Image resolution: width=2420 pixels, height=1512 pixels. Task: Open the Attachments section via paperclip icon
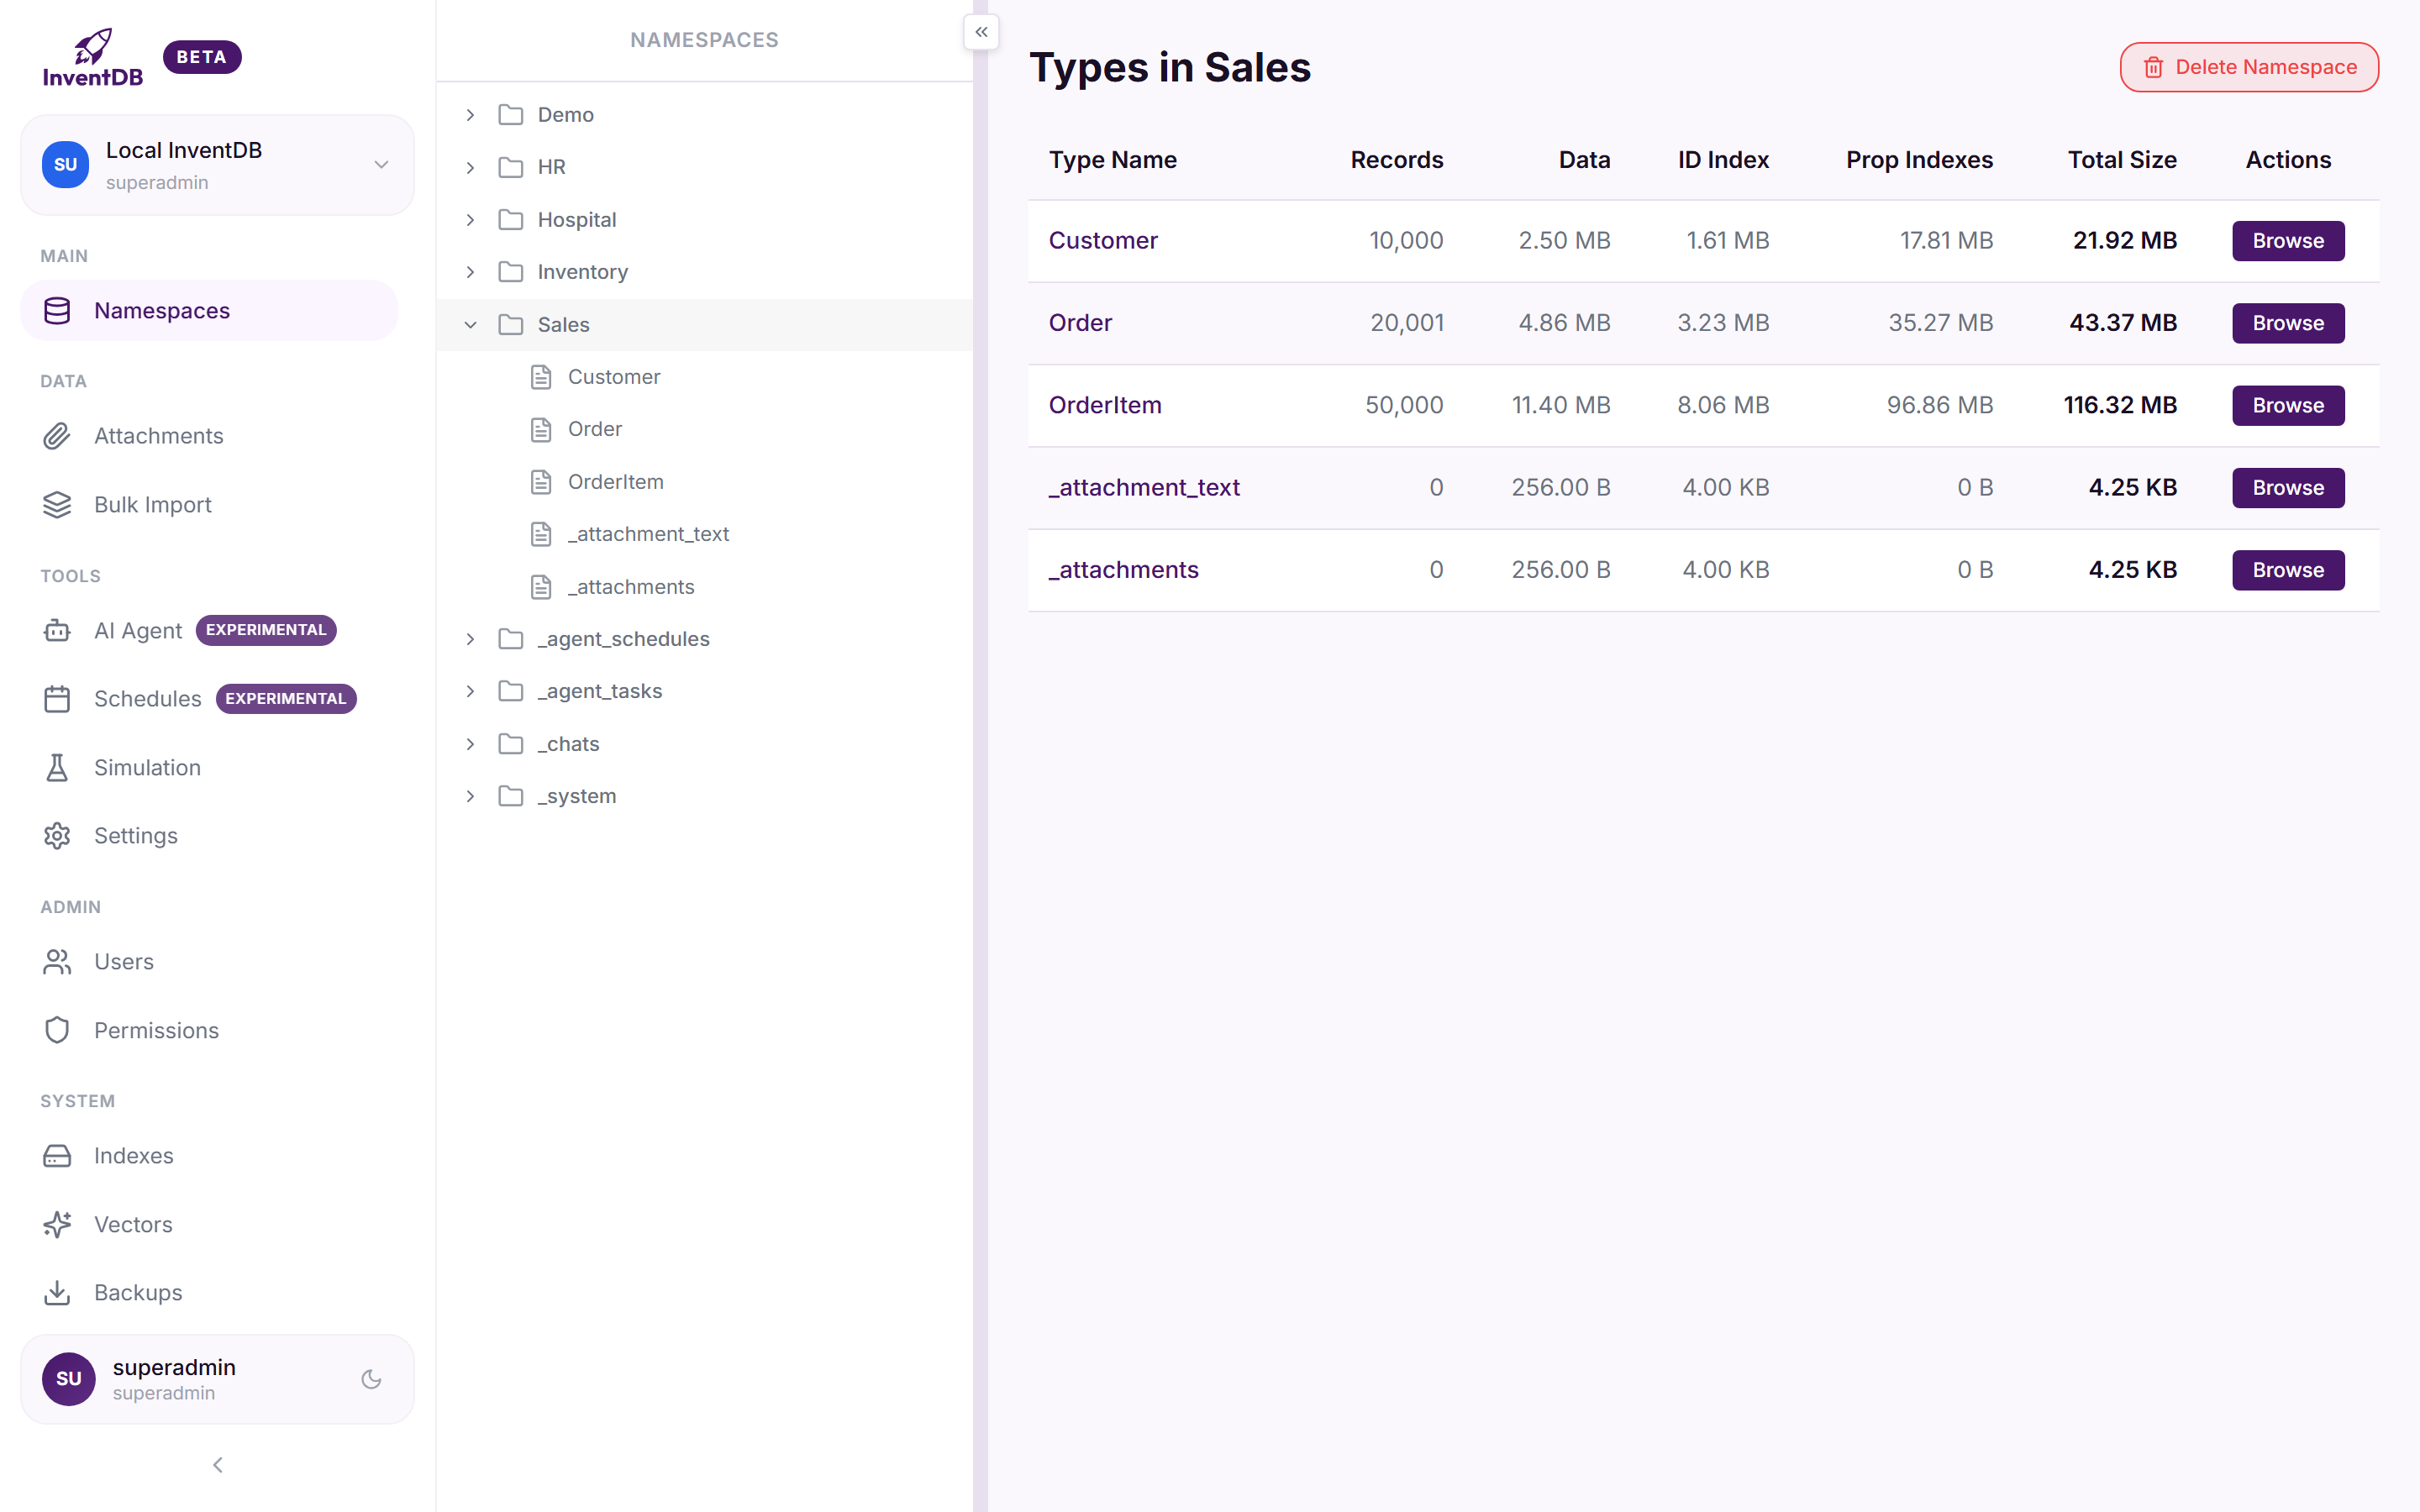coord(57,435)
